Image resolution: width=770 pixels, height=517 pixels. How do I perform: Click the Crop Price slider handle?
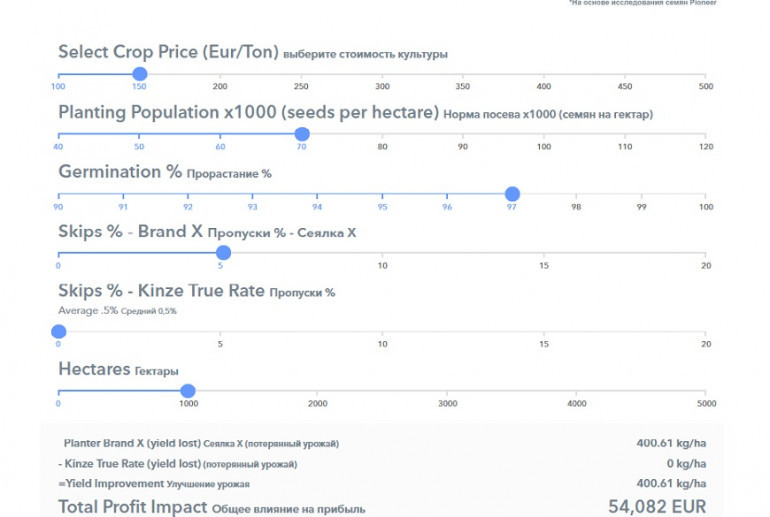(x=140, y=73)
